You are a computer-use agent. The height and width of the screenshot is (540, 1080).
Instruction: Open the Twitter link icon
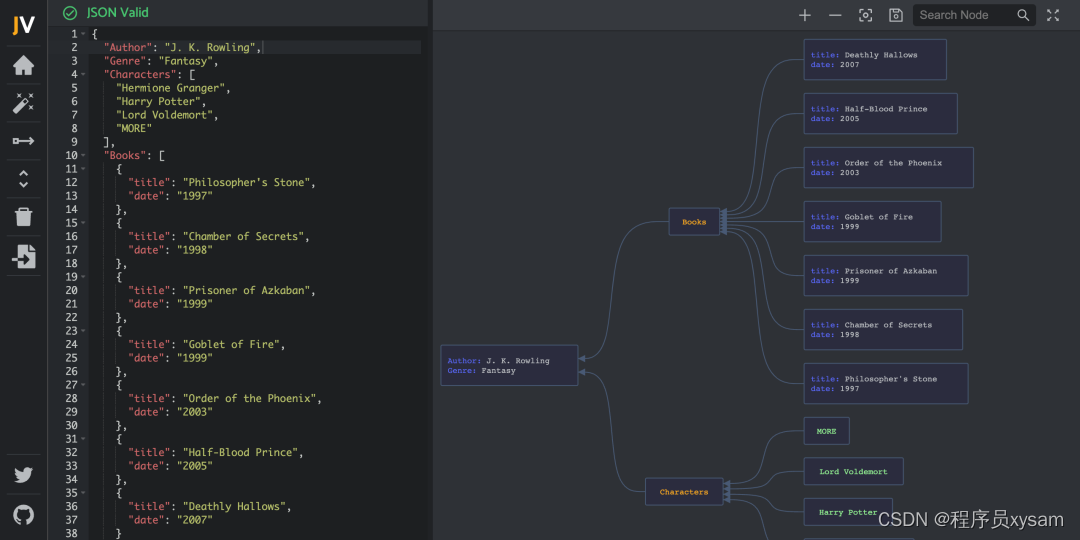[23, 475]
